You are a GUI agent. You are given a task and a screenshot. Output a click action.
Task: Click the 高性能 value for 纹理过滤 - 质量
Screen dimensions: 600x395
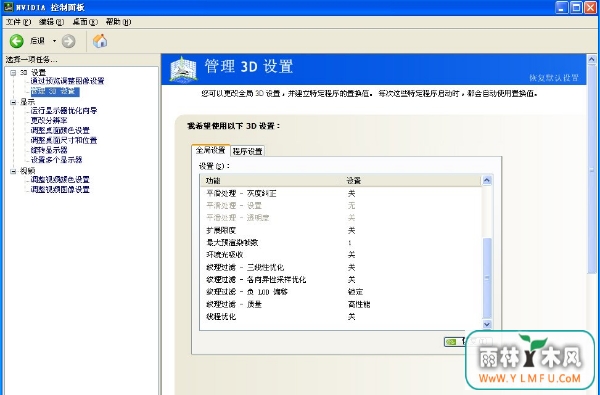359,304
